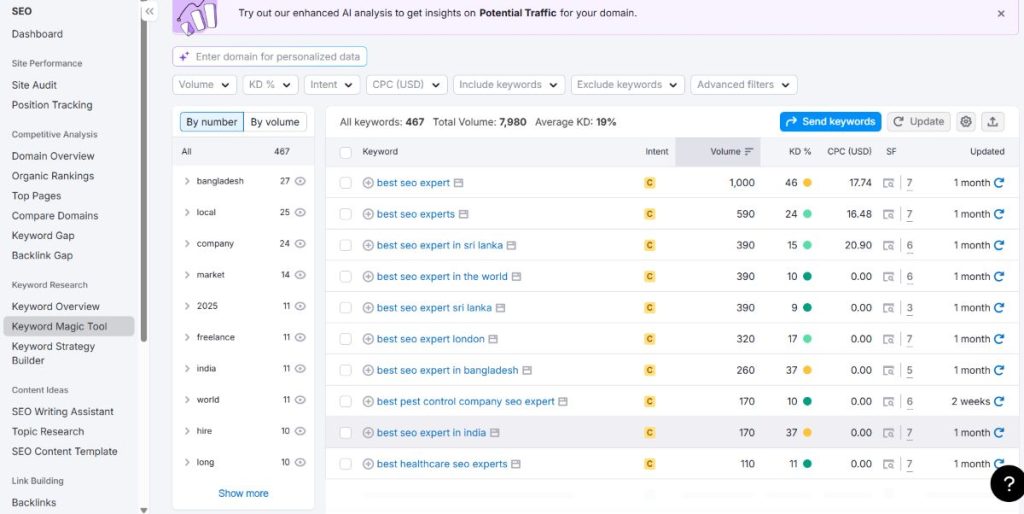1024x514 pixels.
Task: Add 'best seo expert sri lanka' plus icon
Action: (x=368, y=308)
